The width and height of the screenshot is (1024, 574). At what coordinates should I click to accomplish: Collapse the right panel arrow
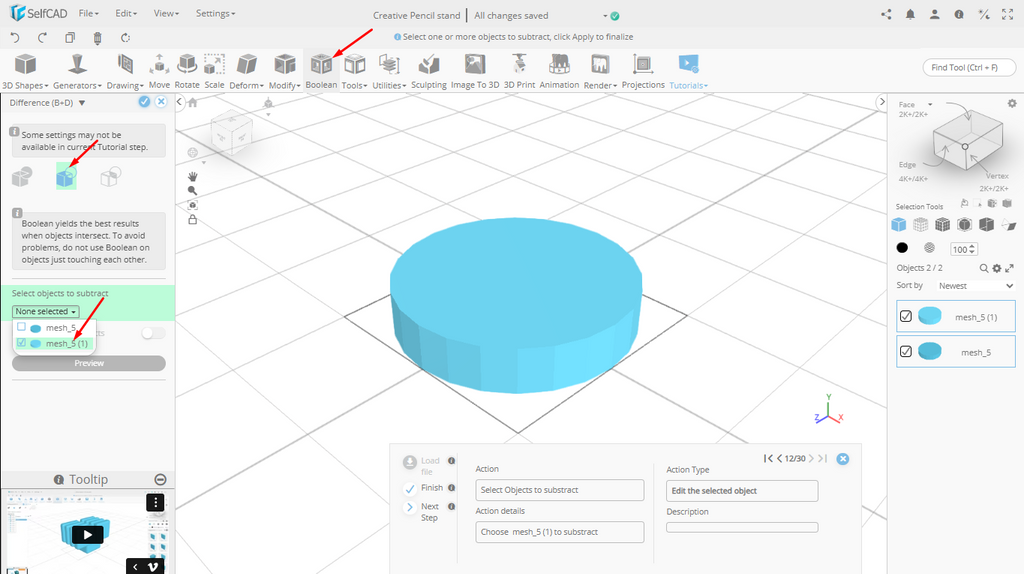pyautogui.click(x=882, y=102)
